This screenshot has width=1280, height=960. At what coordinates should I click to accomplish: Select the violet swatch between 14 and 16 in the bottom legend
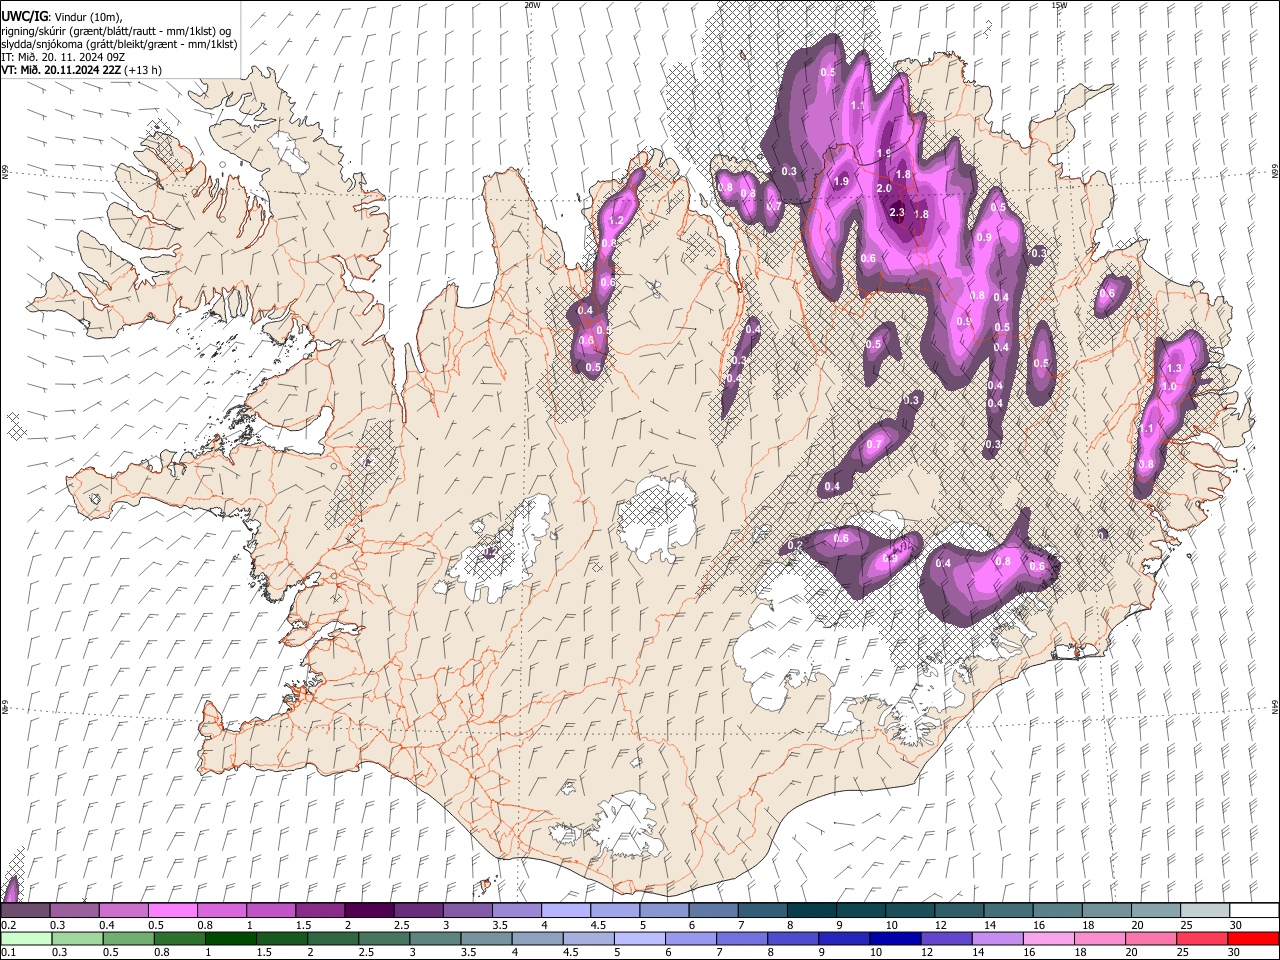tap(997, 939)
